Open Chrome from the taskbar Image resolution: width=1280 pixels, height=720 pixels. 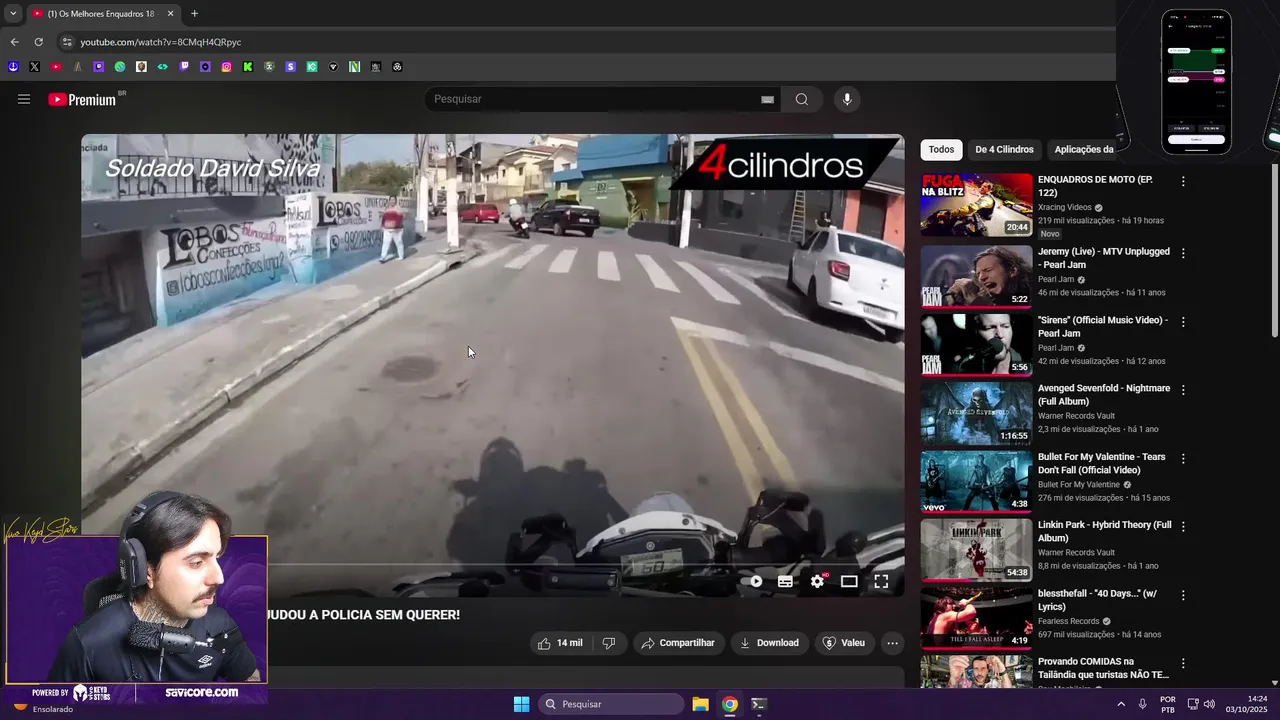[730, 704]
